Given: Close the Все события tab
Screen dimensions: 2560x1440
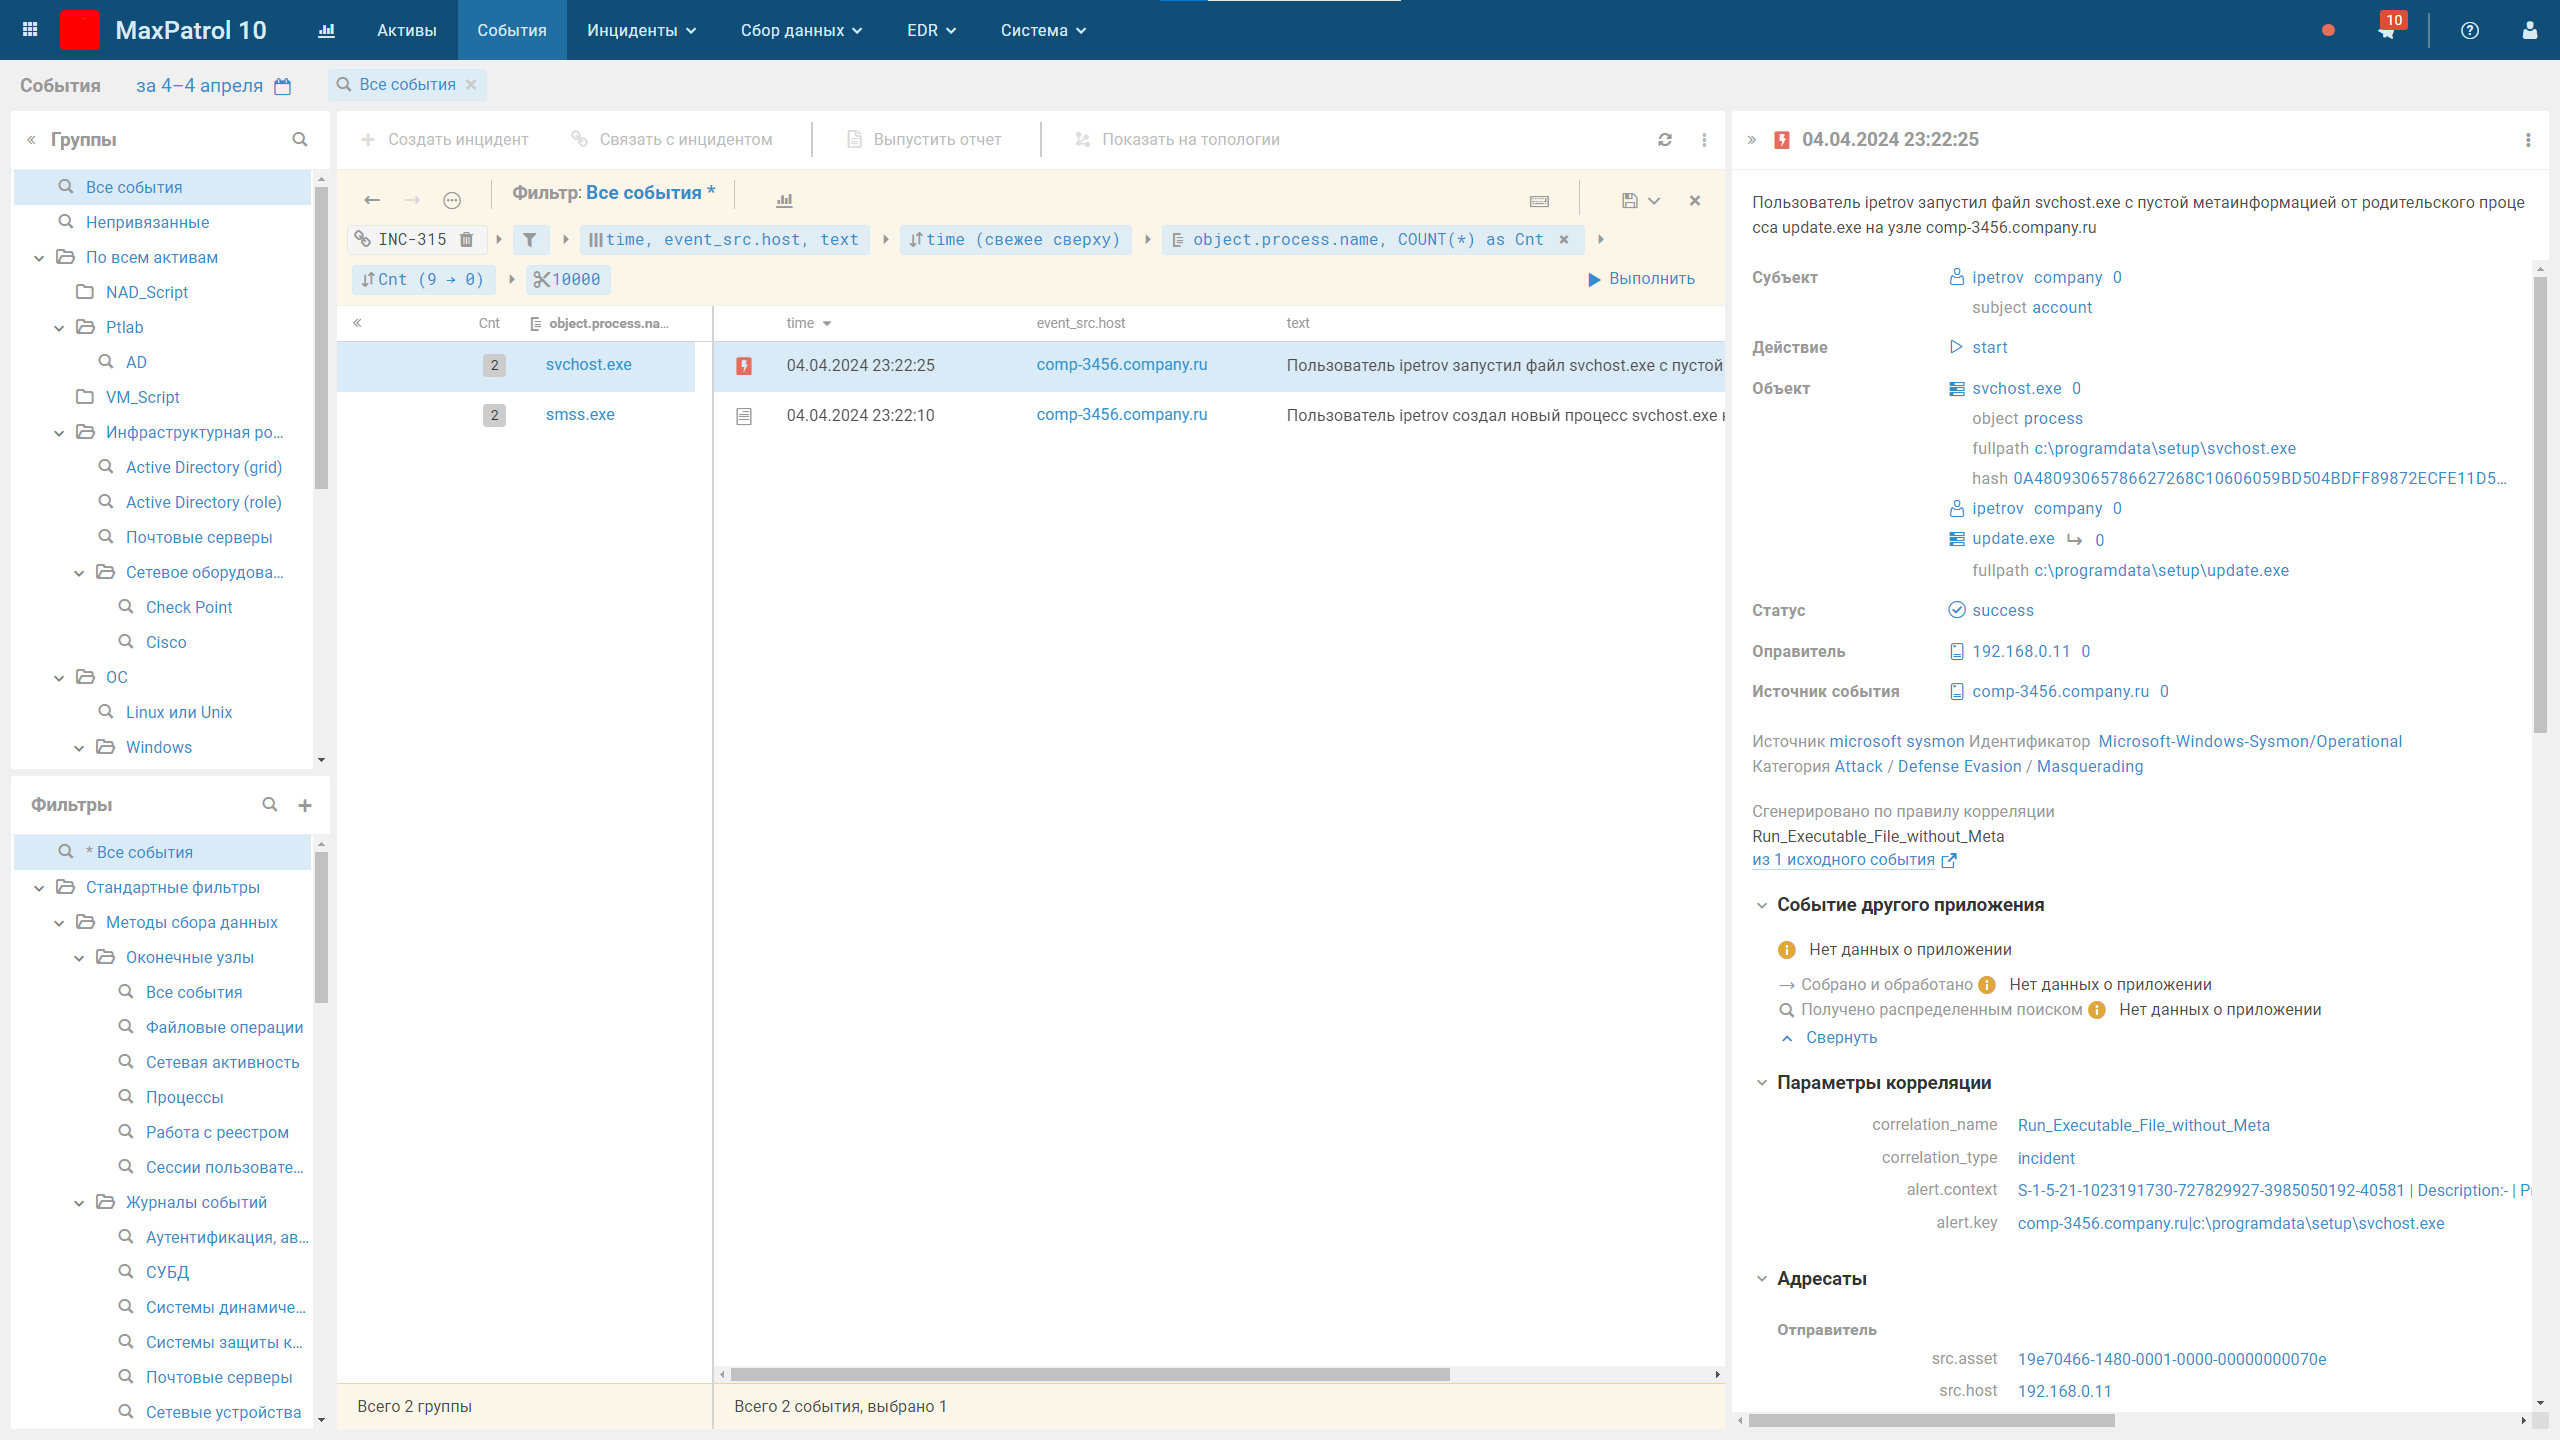Looking at the screenshot, I should [x=471, y=85].
